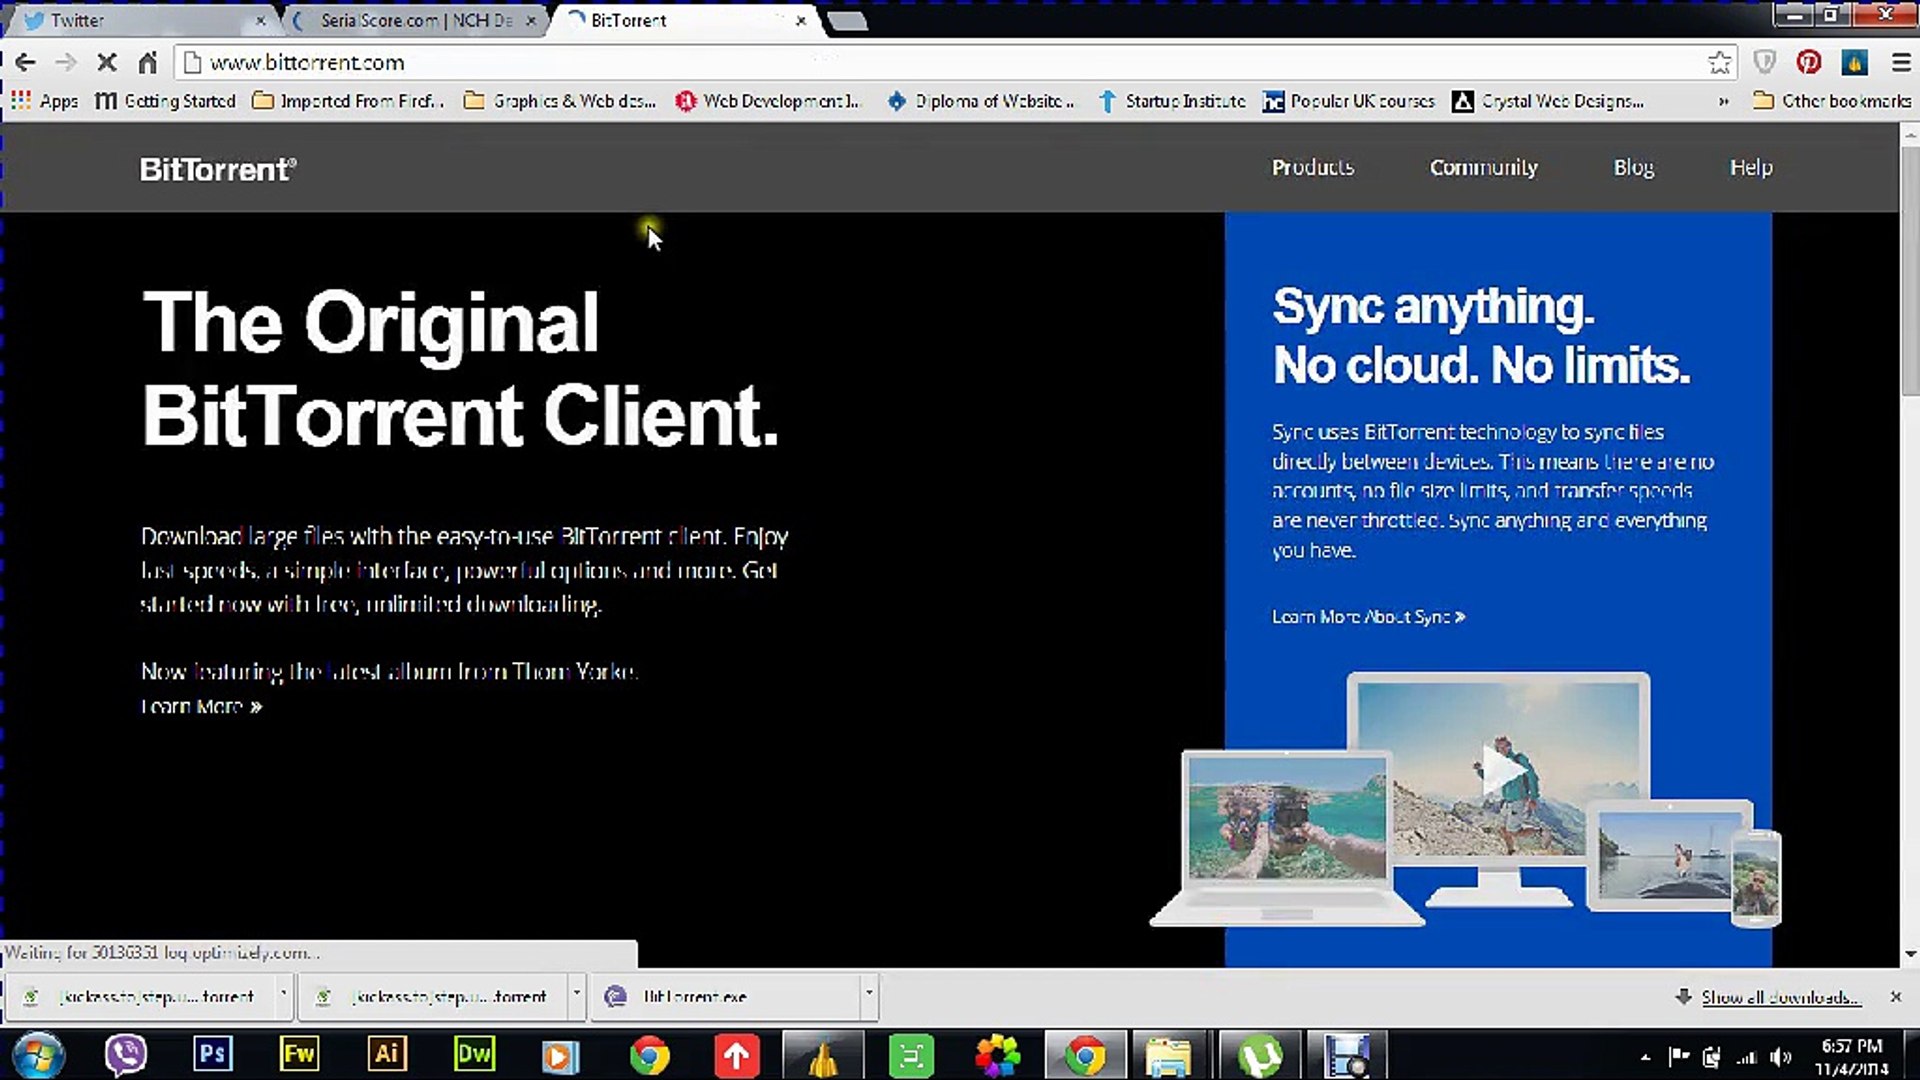Click Show all downloads link

coord(1780,997)
